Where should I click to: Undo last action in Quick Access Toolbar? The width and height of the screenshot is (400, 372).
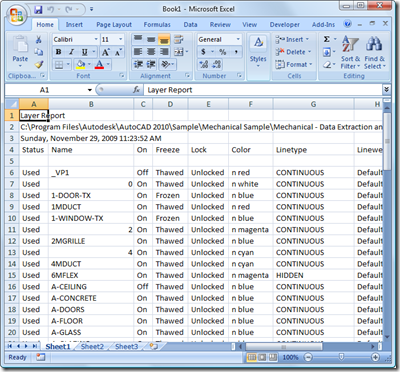pyautogui.click(x=51, y=9)
